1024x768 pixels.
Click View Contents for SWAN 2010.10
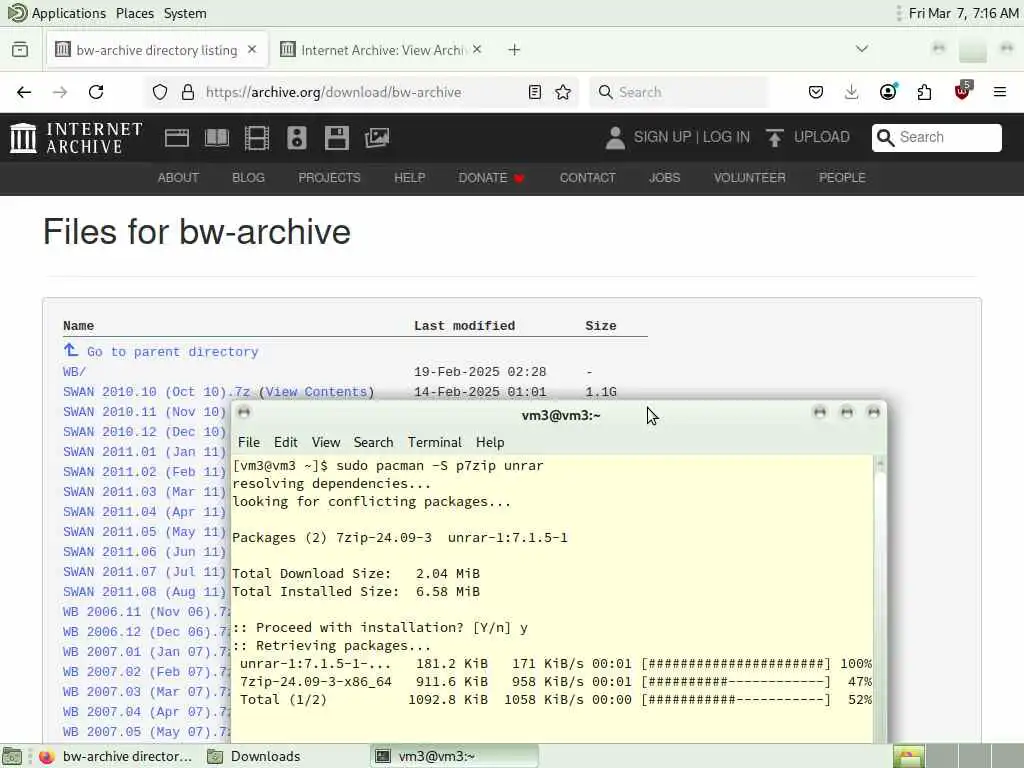pyautogui.click(x=317, y=392)
